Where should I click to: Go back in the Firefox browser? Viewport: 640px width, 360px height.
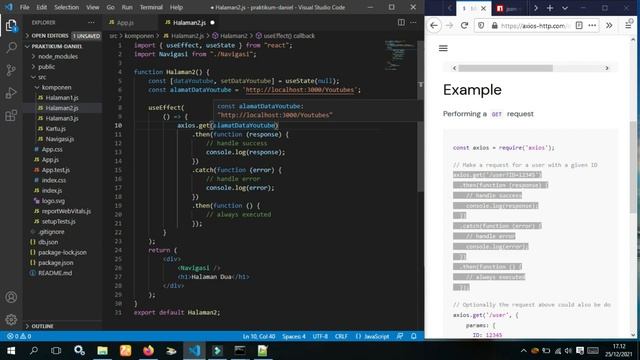point(434,26)
